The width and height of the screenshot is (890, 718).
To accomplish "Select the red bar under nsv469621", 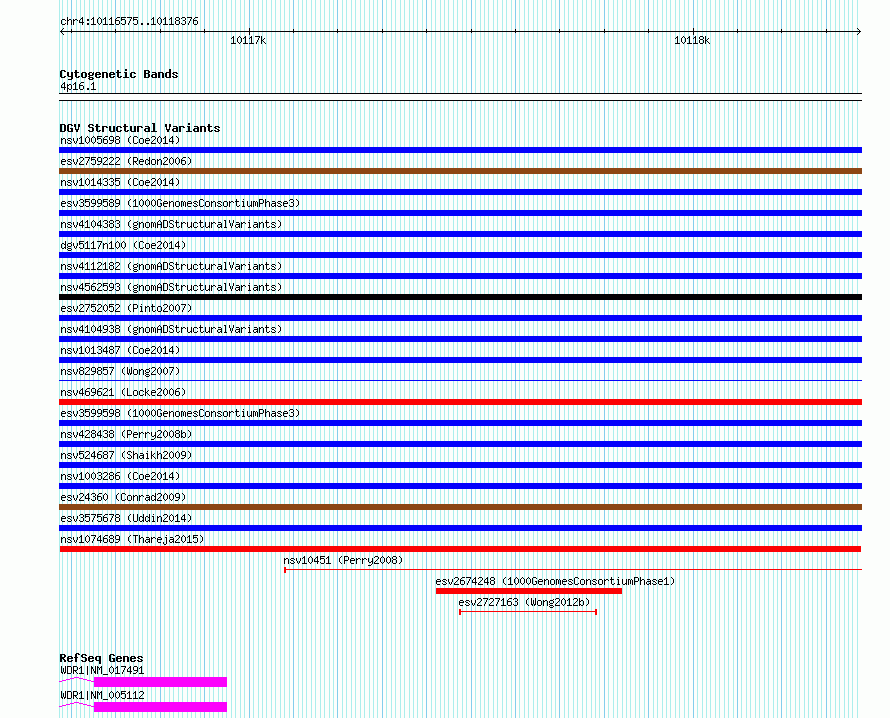I will click(x=460, y=402).
